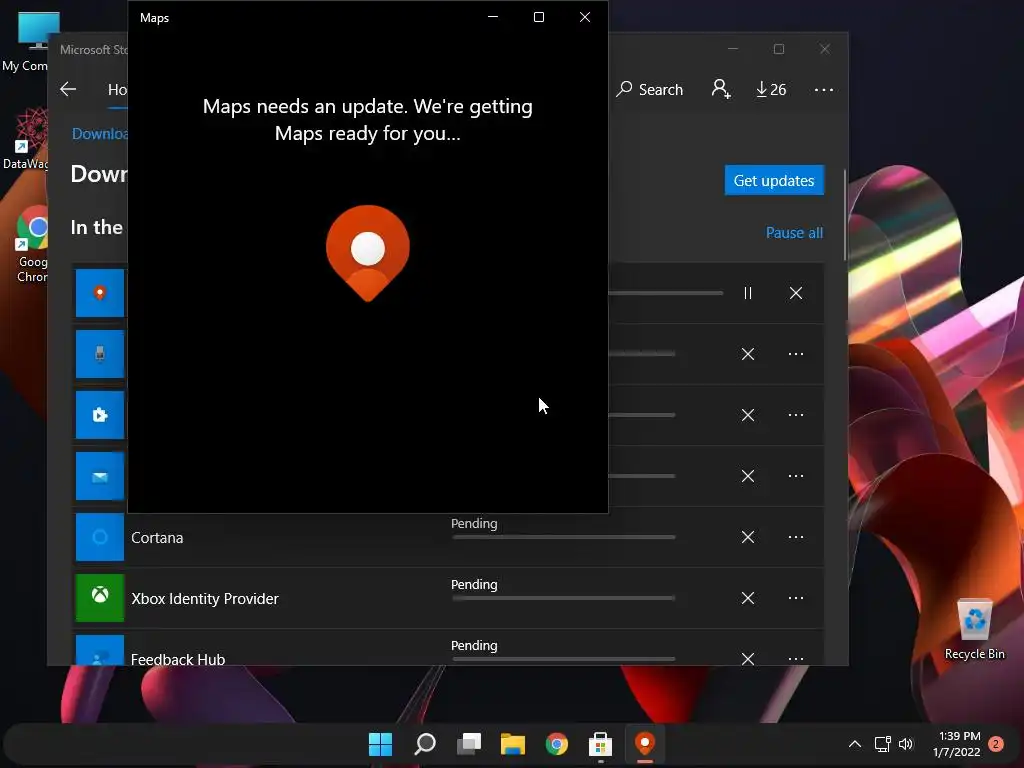Viewport: 1024px width, 768px height.
Task: Click Maps icon on taskbar
Action: (x=645, y=744)
